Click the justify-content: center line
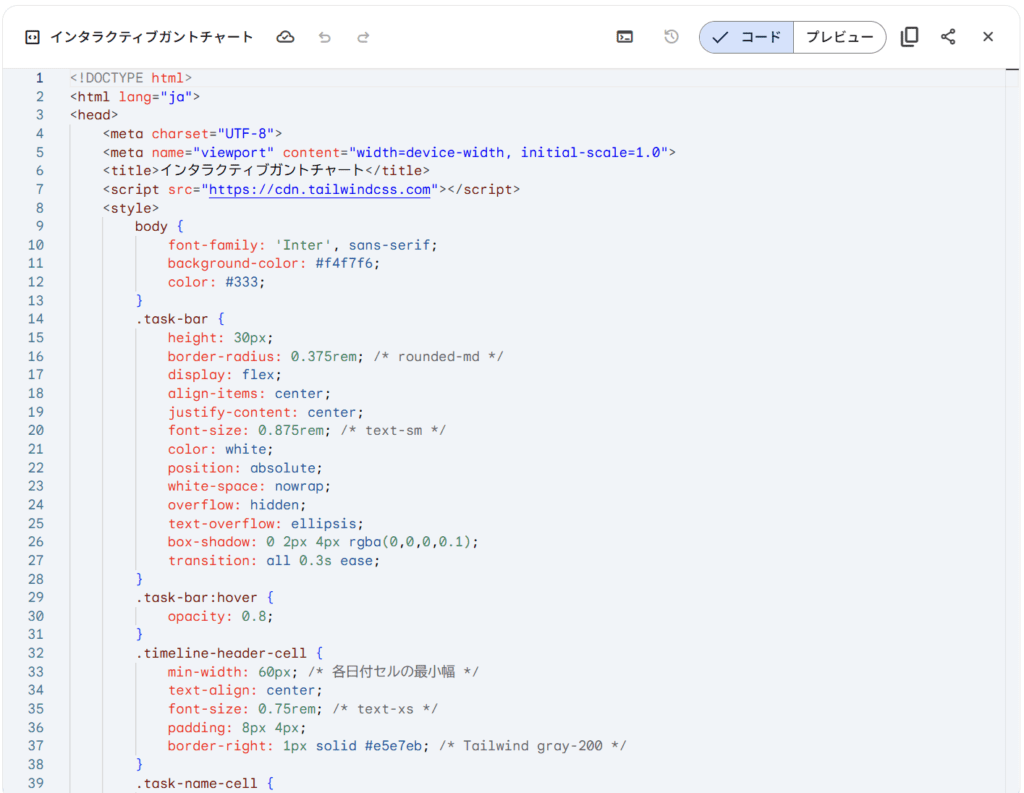Viewport: 1024px width, 793px height. 265,412
